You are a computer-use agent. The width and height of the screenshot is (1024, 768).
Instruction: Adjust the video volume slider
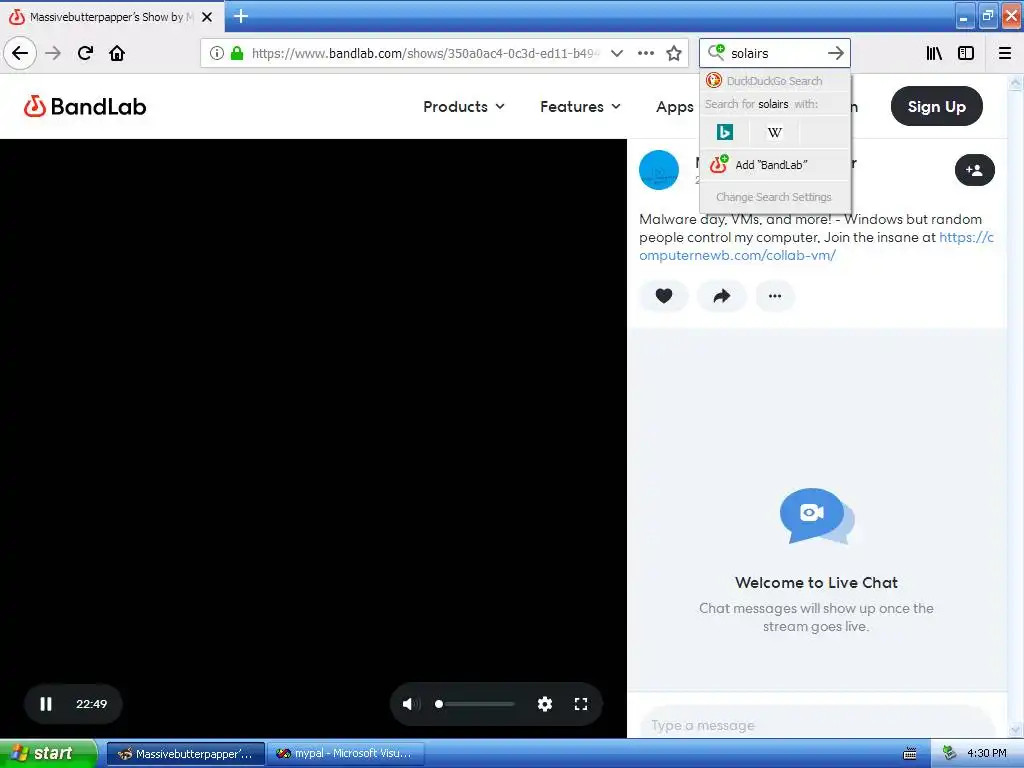(x=475, y=704)
